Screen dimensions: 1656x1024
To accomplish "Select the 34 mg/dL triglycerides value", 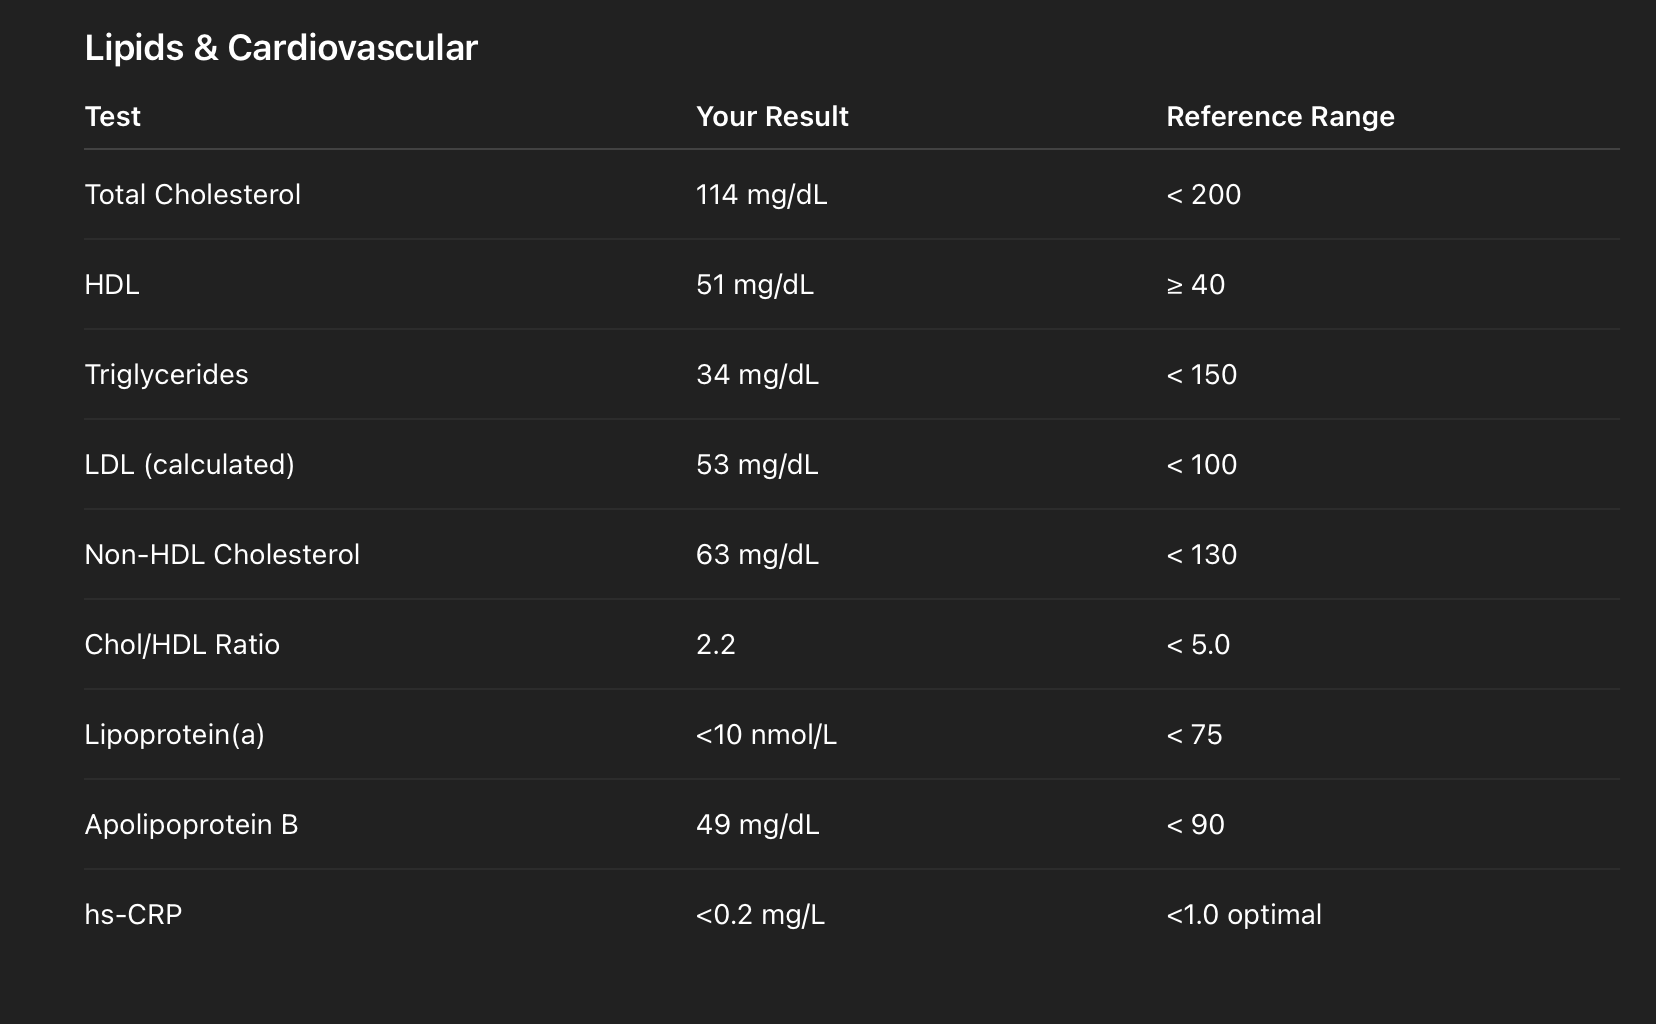I will click(x=757, y=375).
